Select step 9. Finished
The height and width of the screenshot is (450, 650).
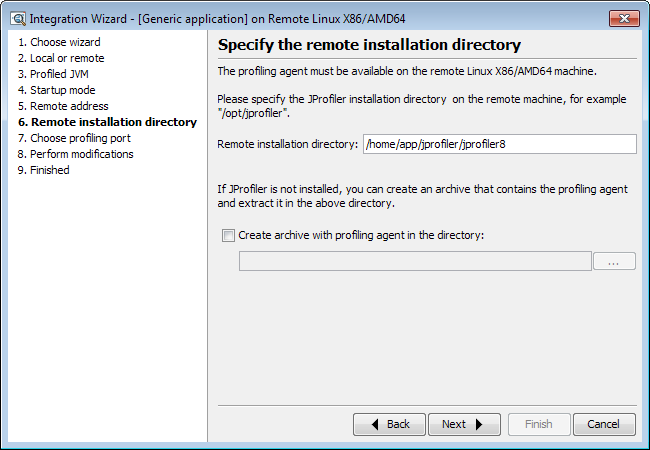tap(44, 170)
